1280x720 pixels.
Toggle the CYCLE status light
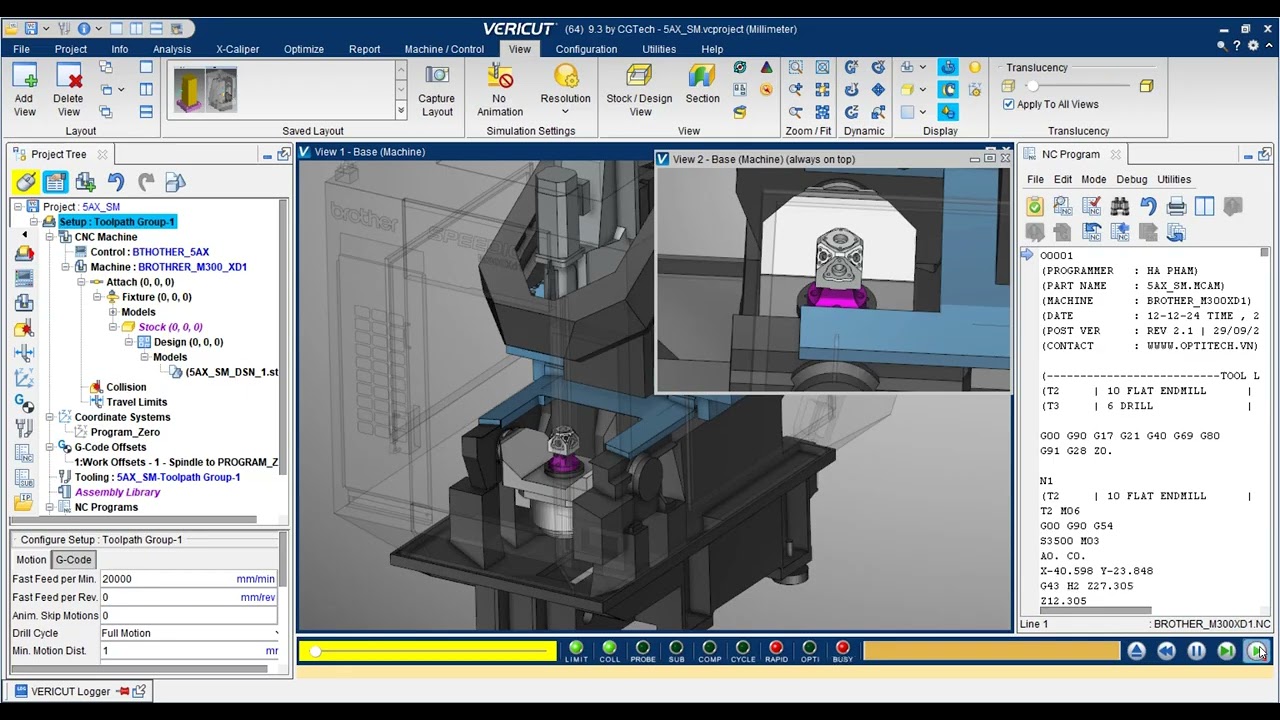point(743,648)
